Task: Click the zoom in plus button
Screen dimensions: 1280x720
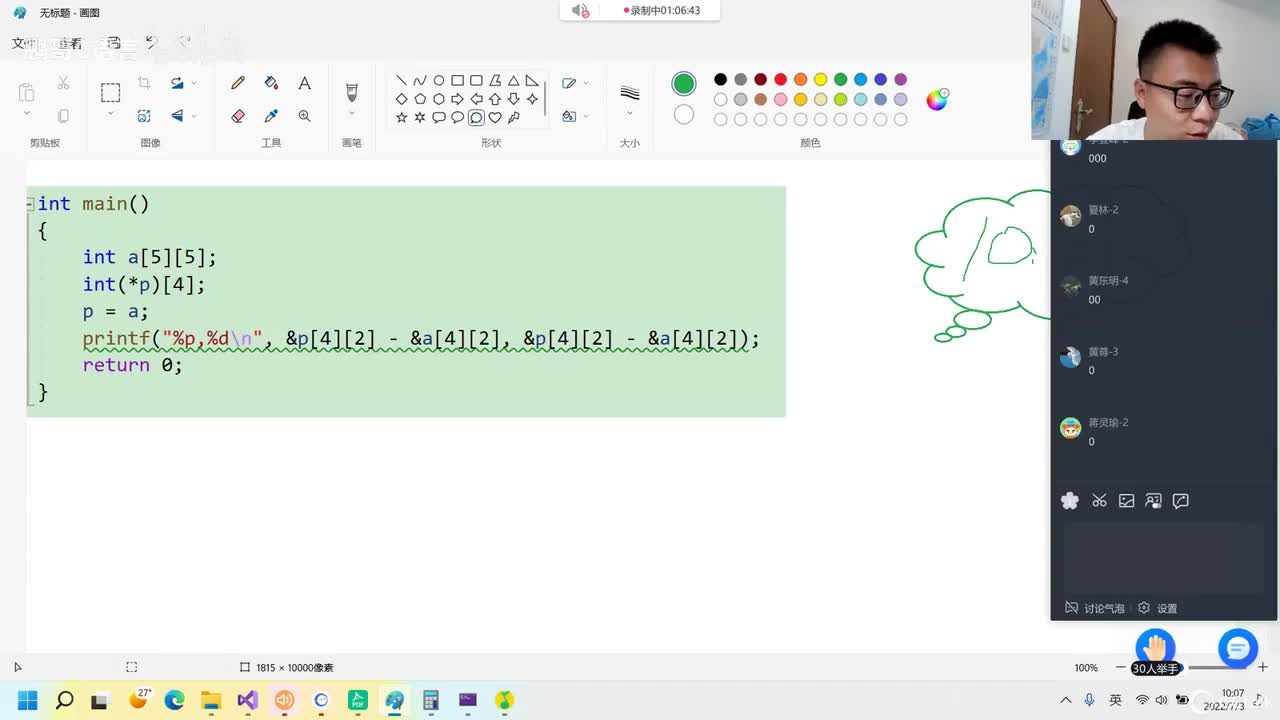Action: pos(1263,667)
